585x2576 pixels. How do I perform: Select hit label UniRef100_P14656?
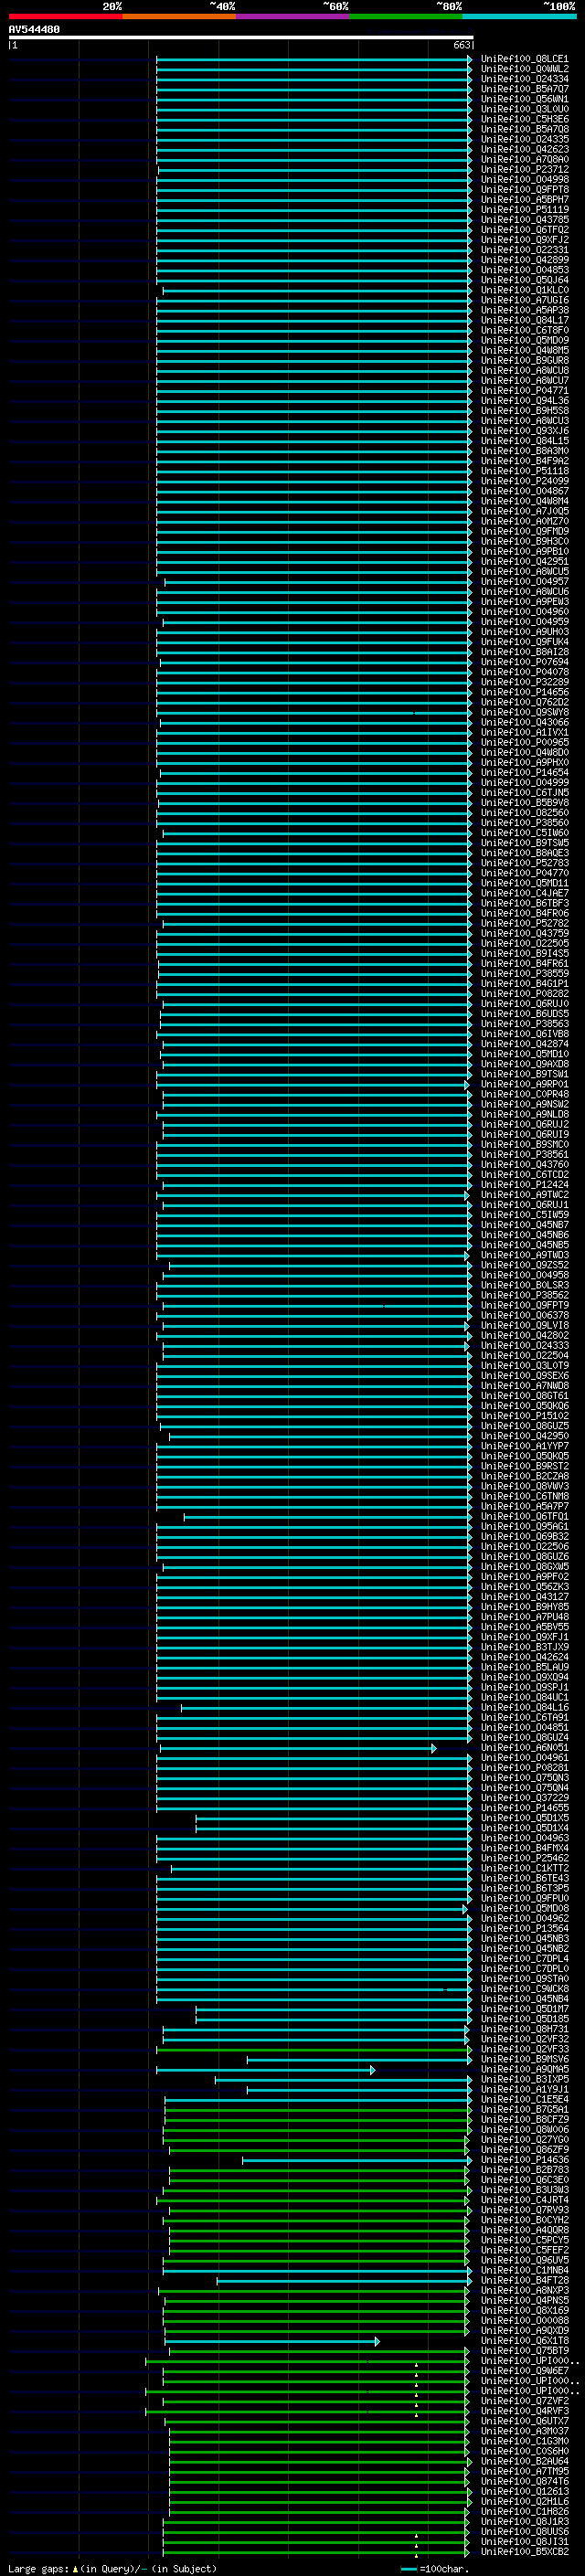tap(524, 692)
